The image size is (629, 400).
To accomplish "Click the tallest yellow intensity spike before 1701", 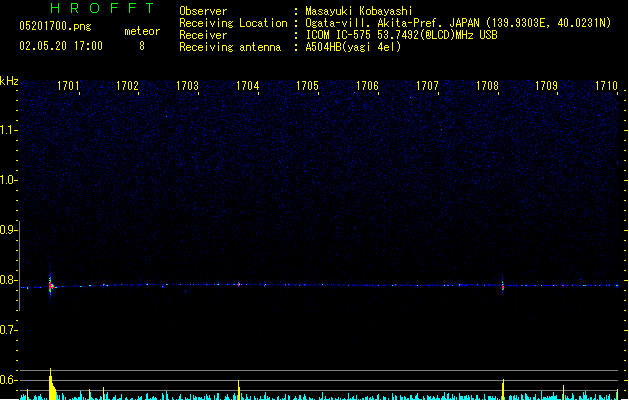I will point(52,384).
